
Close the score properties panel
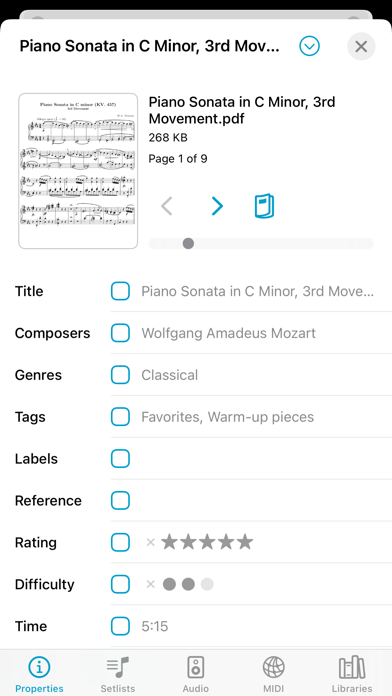click(361, 46)
